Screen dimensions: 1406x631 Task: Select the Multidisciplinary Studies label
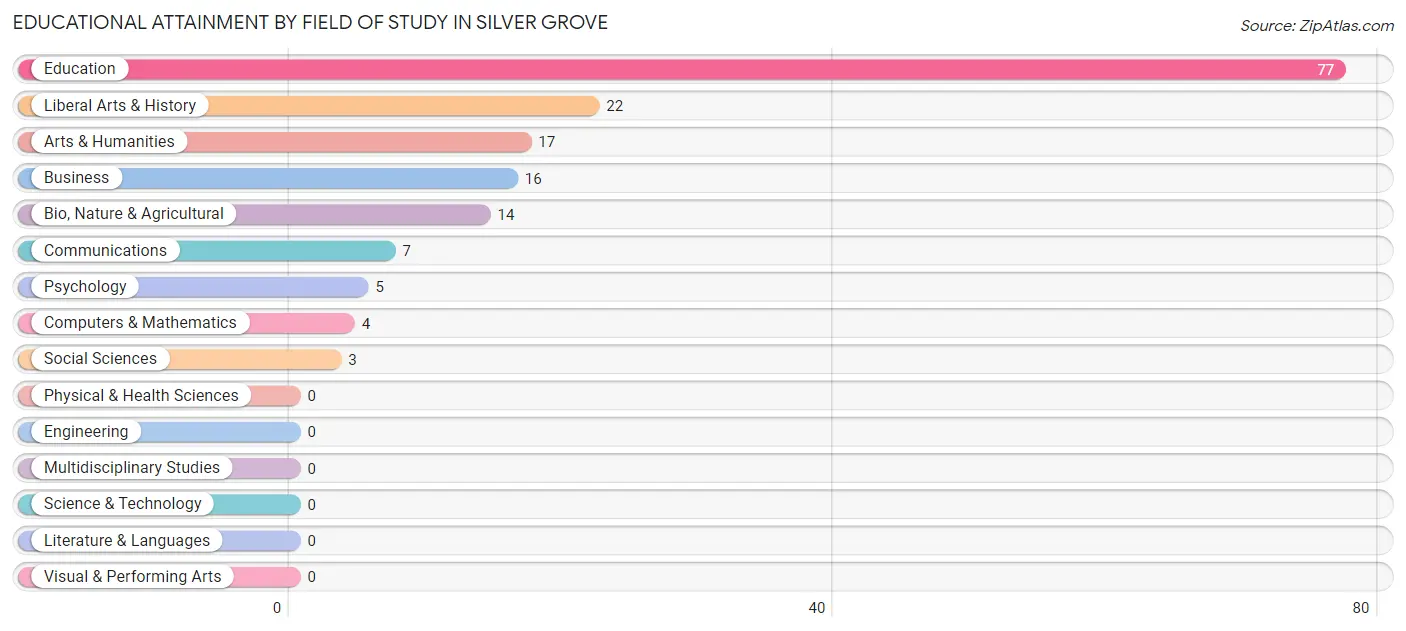[132, 468]
